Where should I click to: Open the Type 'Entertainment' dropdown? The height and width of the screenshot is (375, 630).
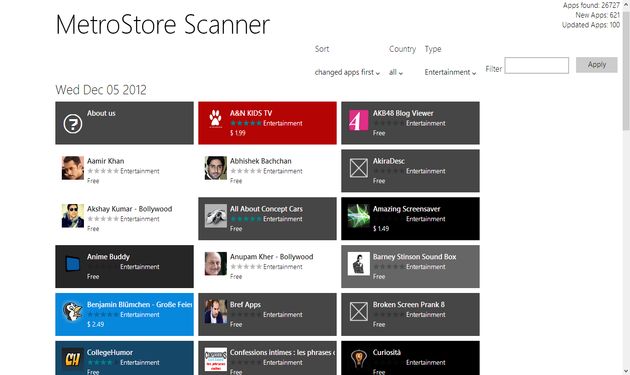tap(450, 72)
